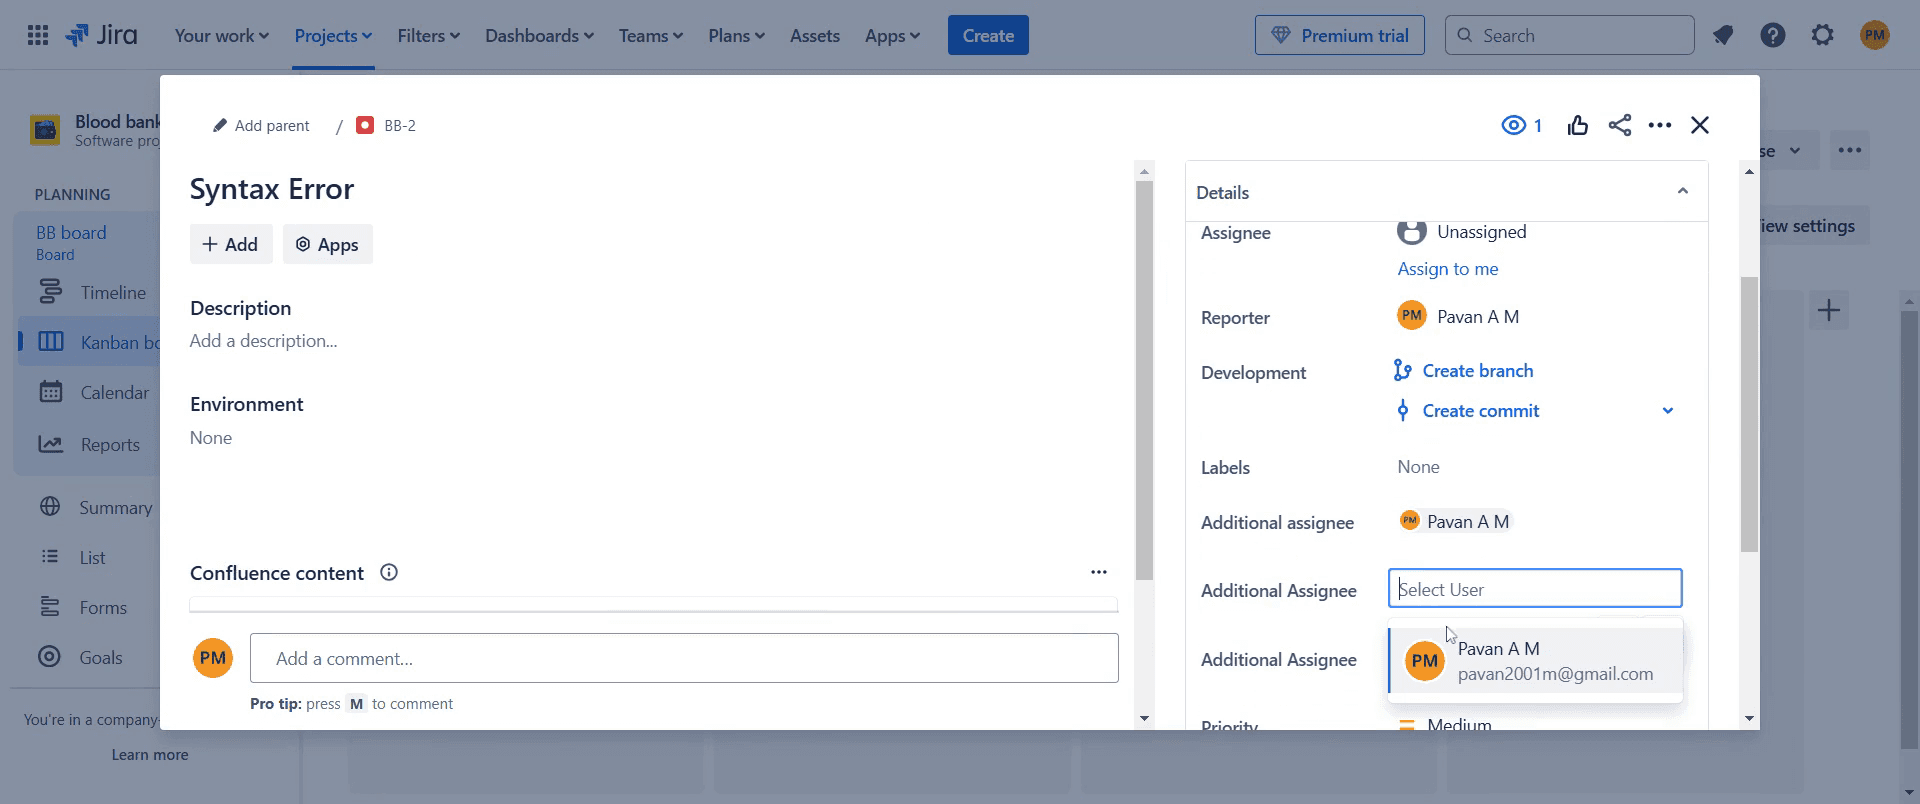1920x804 pixels.
Task: Click Create branch link
Action: pos(1463,371)
